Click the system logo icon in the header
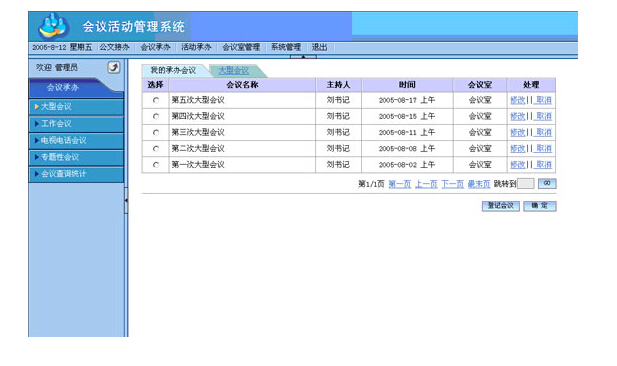 pos(53,26)
